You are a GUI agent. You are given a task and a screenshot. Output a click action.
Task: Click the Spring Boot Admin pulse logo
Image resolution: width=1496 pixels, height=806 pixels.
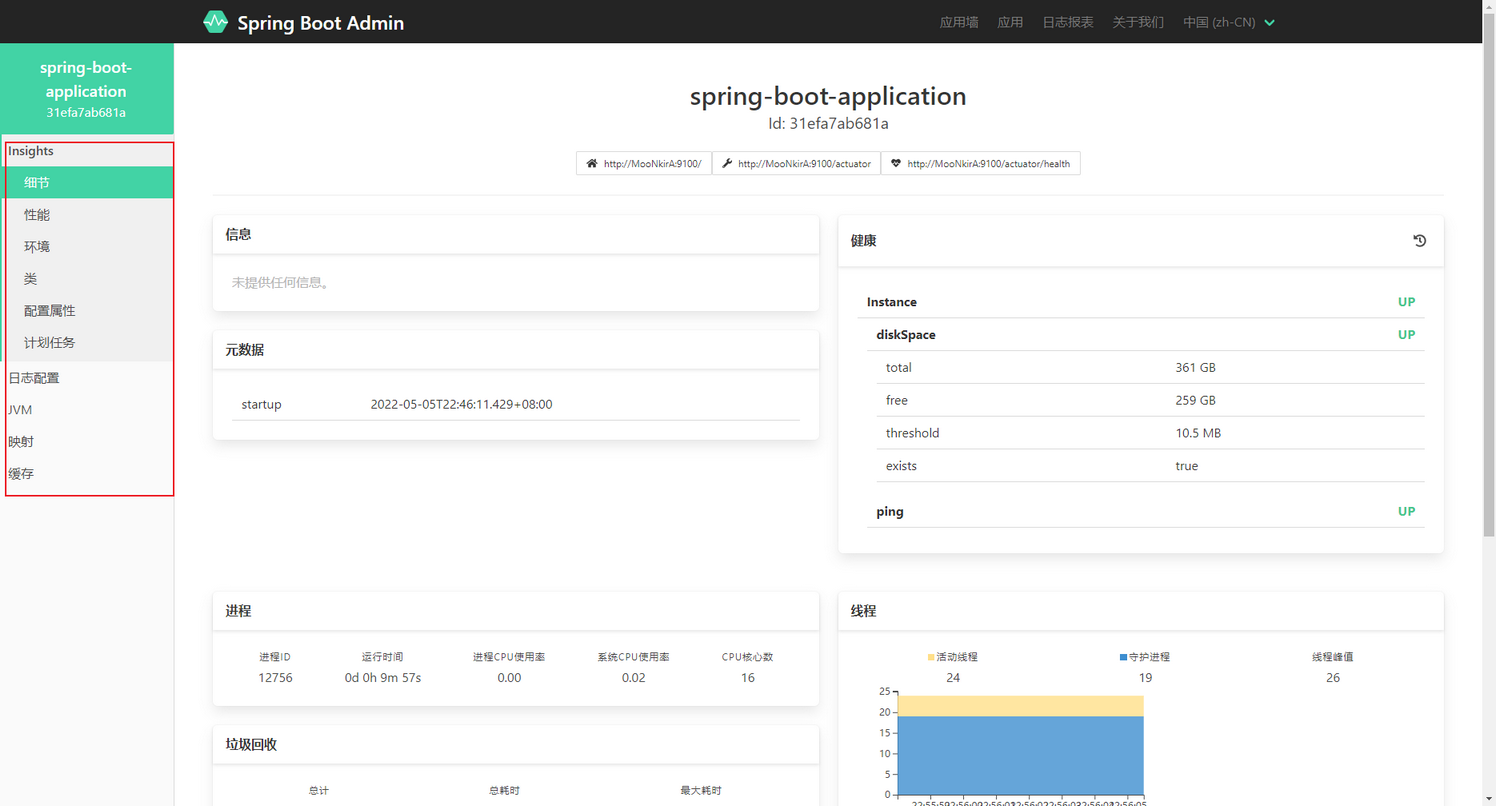tap(215, 22)
